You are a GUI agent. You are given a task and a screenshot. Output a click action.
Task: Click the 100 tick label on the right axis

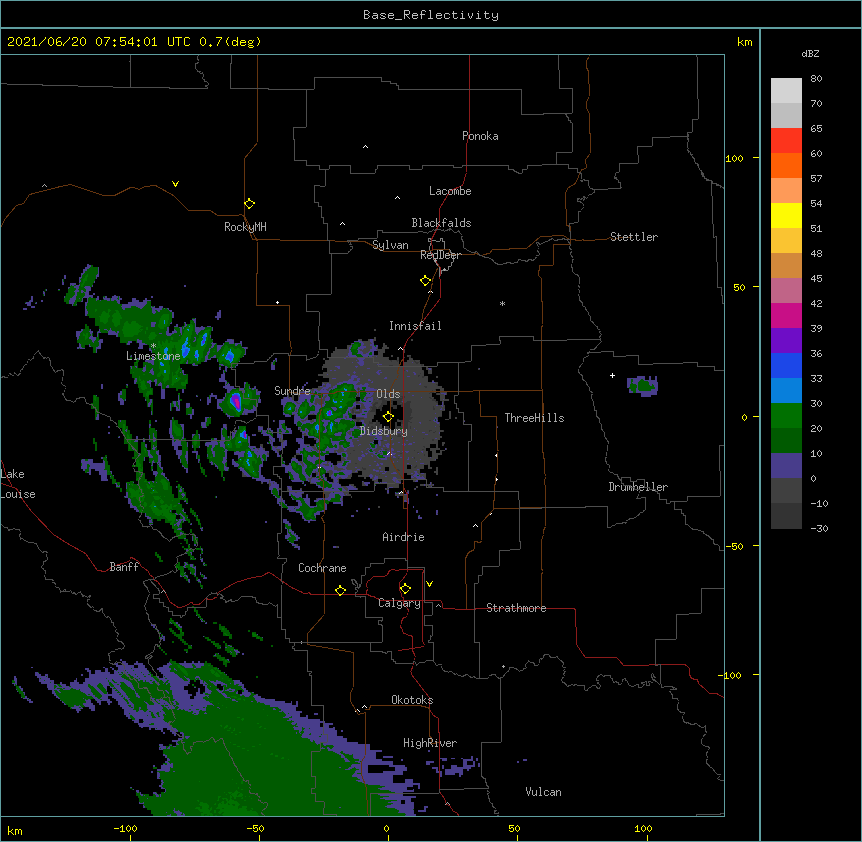734,158
